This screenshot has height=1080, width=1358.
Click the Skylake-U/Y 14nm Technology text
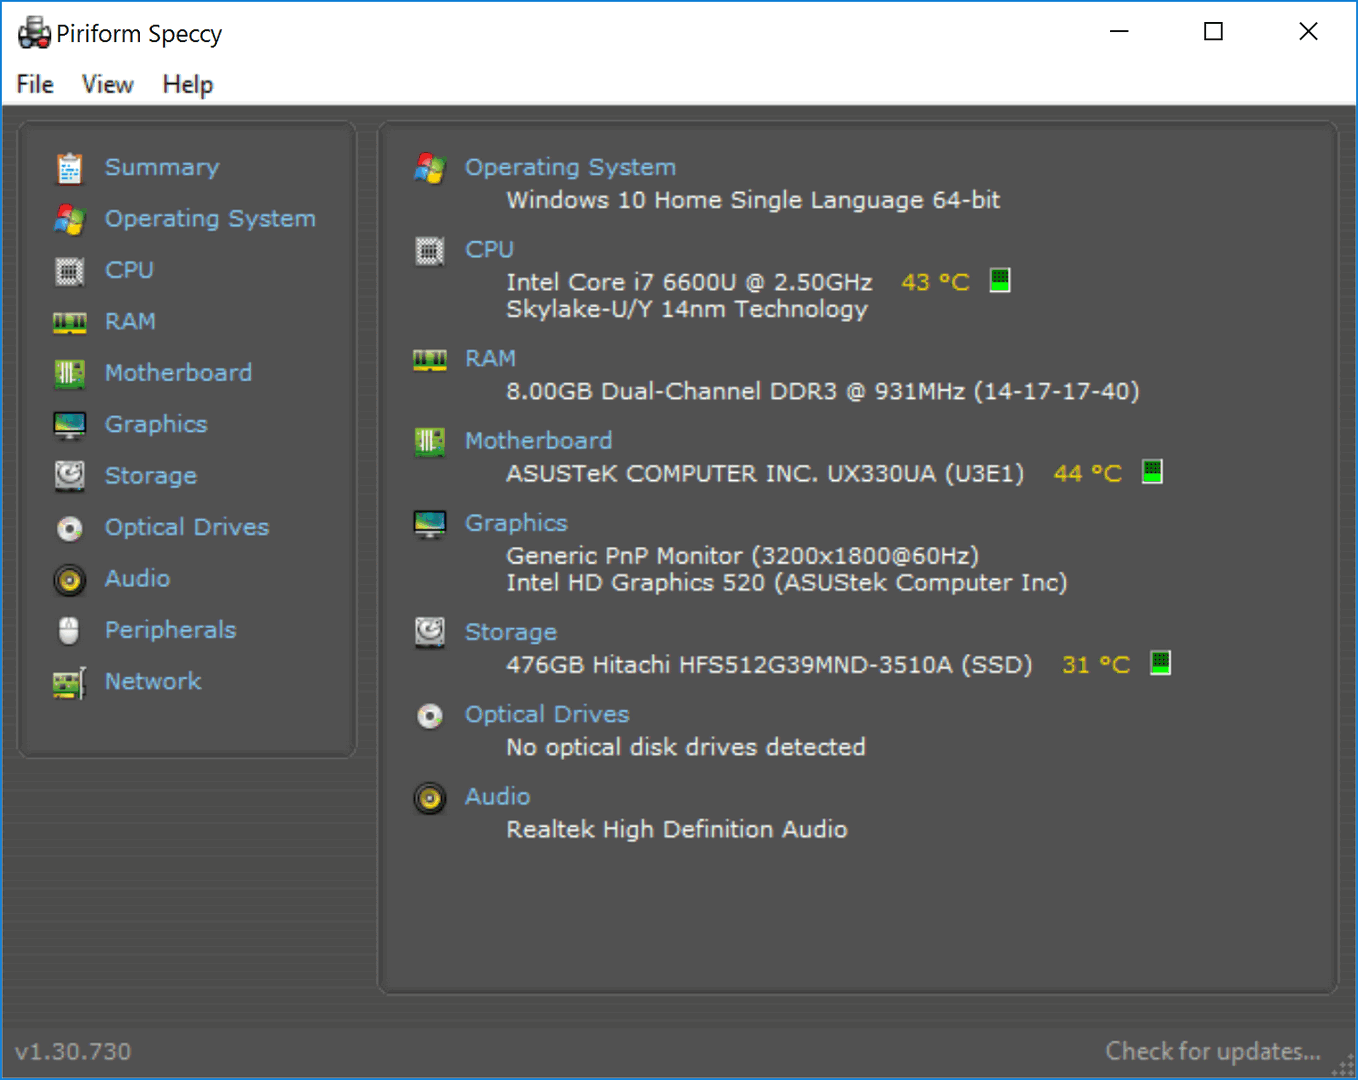[687, 309]
